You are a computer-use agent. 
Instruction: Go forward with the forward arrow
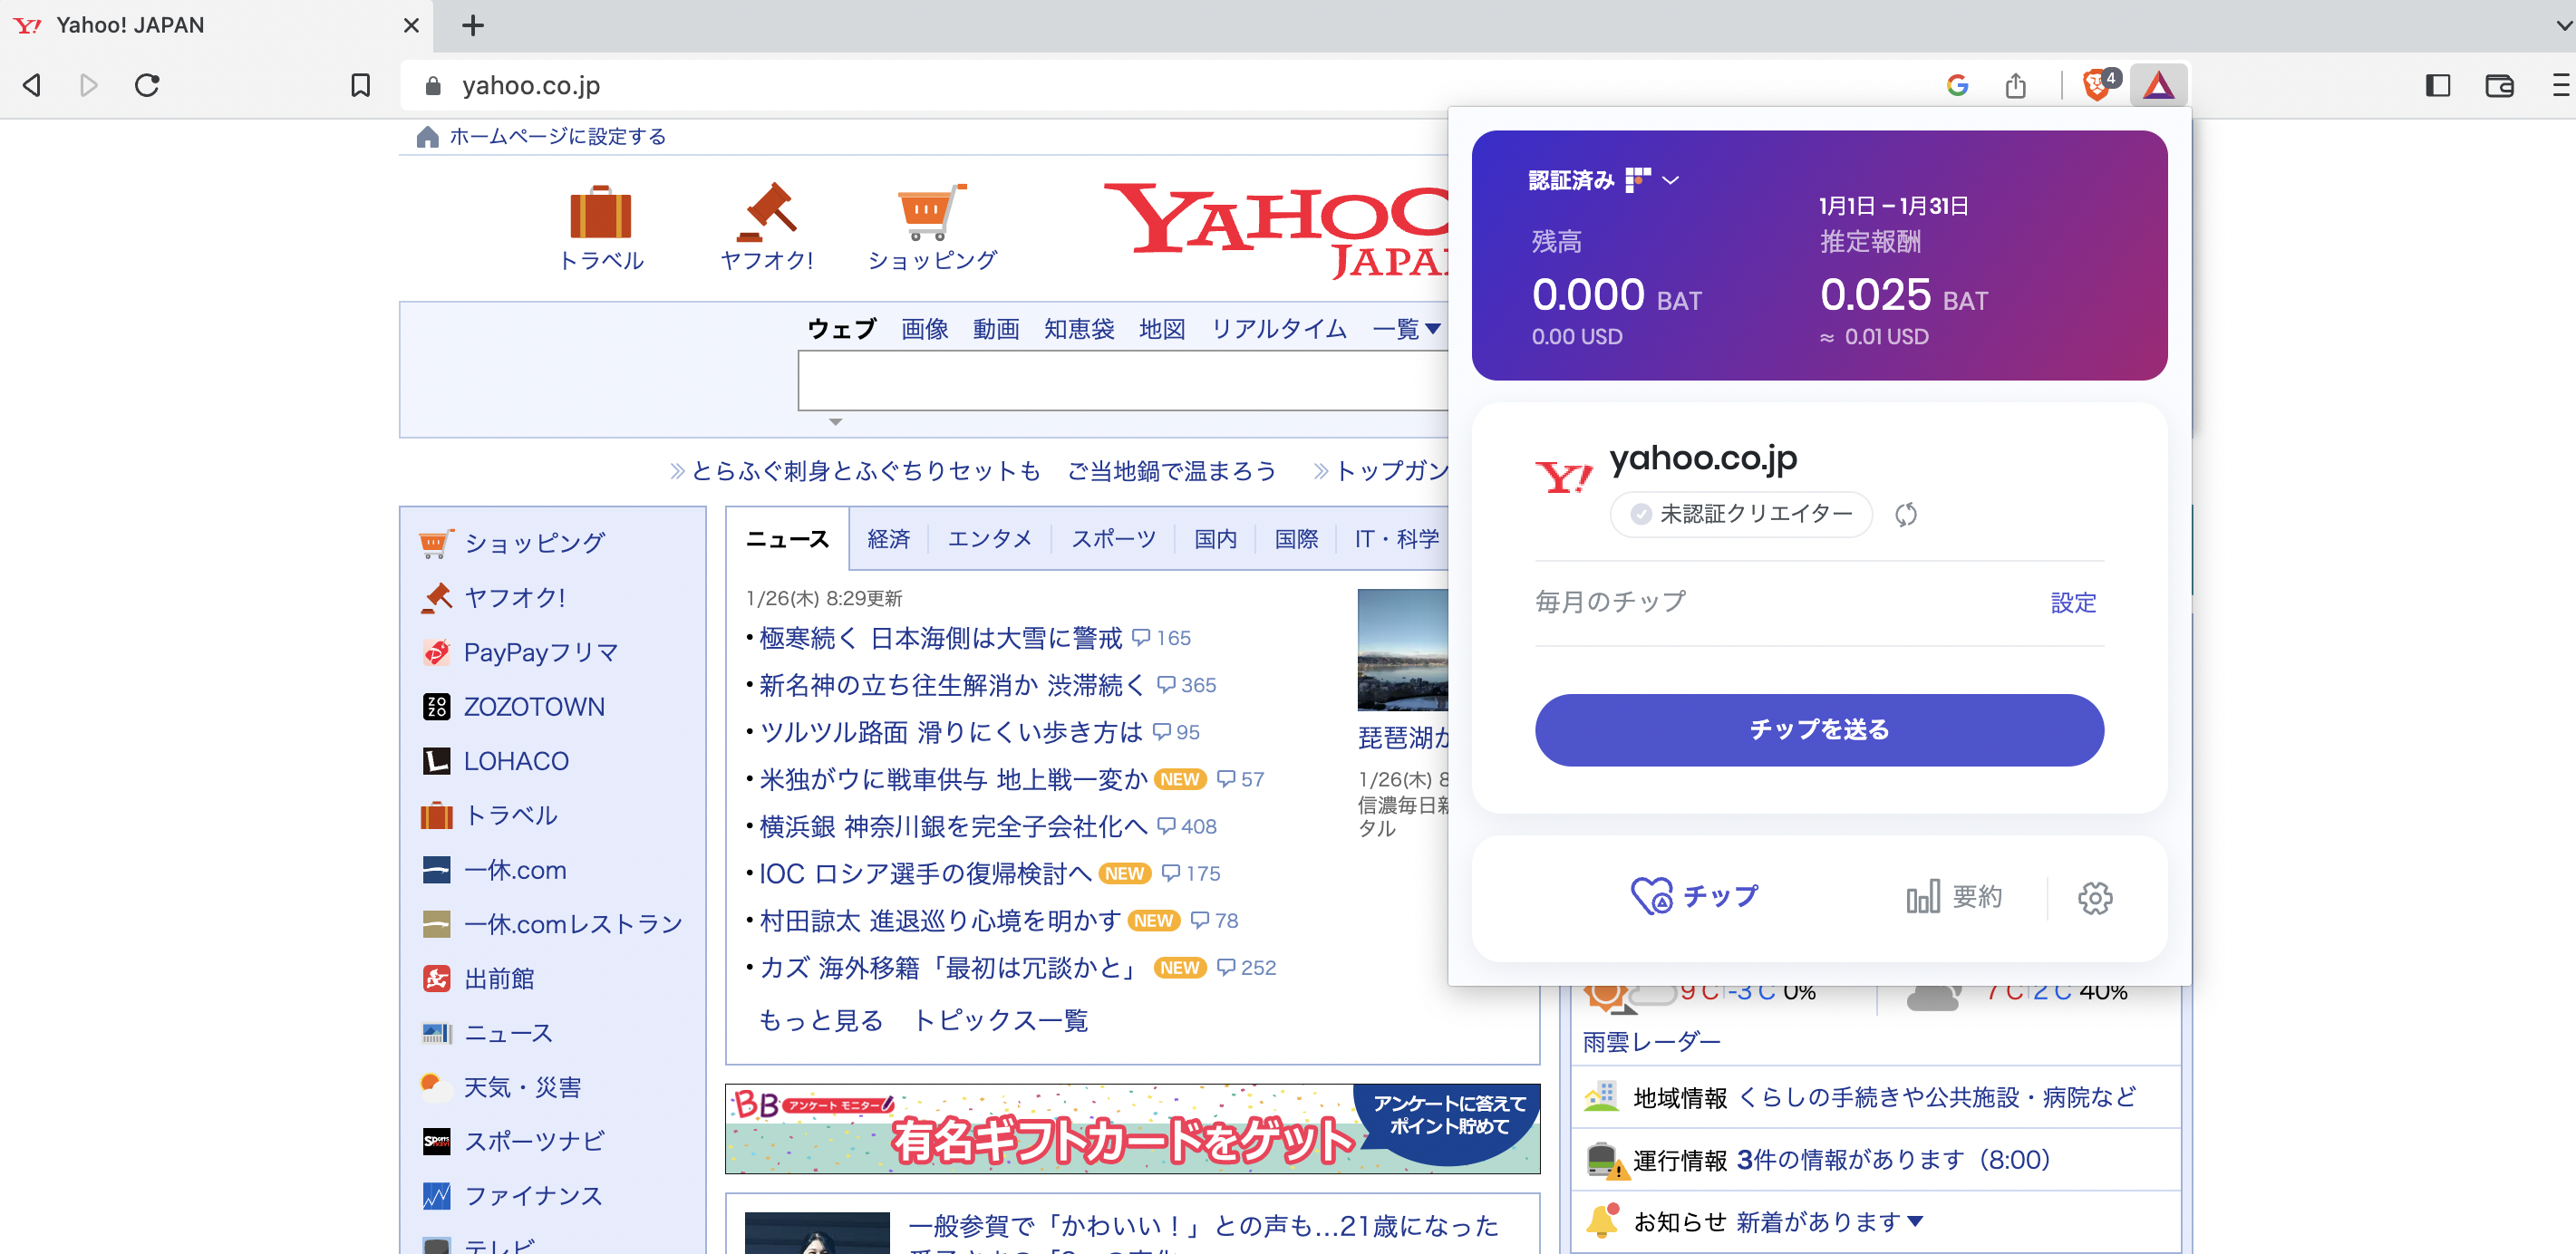pos(89,85)
